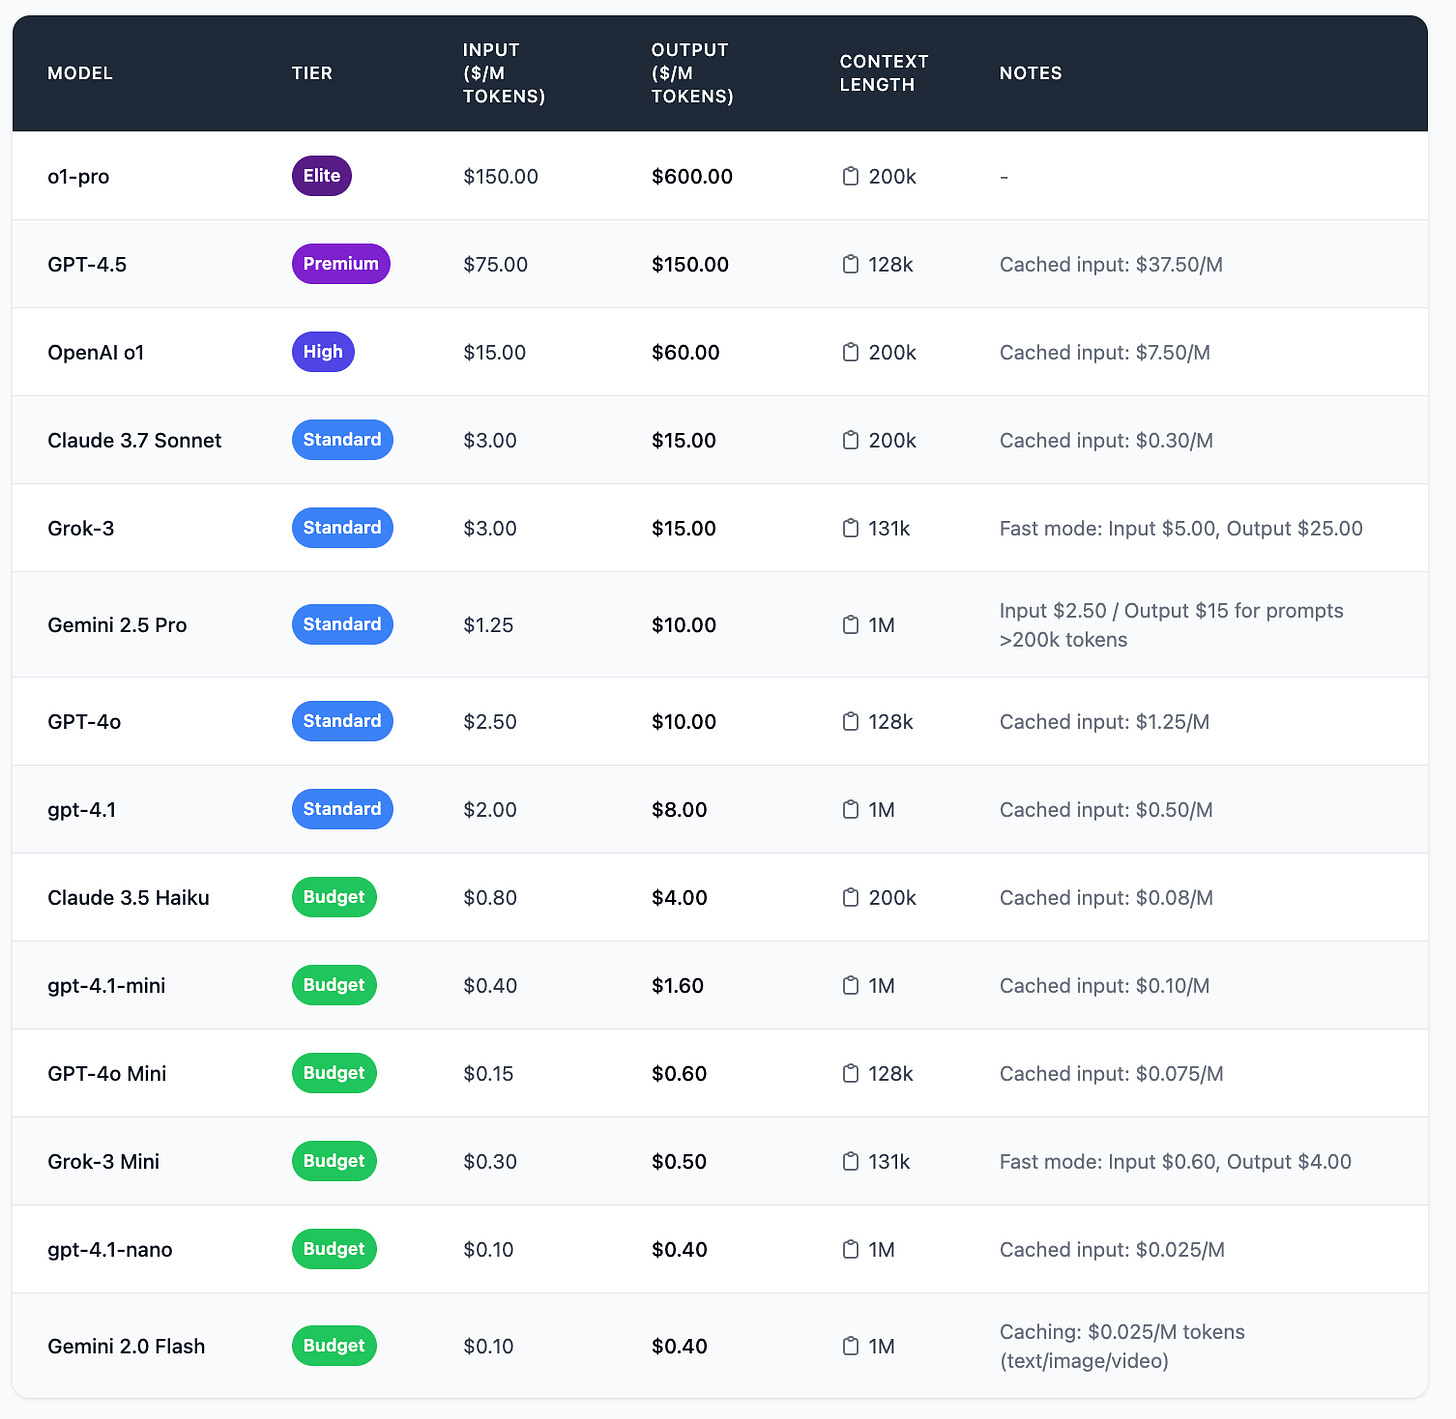Viewport: 1456px width, 1419px height.
Task: Click the Budget badge in the Gemini 2.0 Flash row
Action: 334,1346
